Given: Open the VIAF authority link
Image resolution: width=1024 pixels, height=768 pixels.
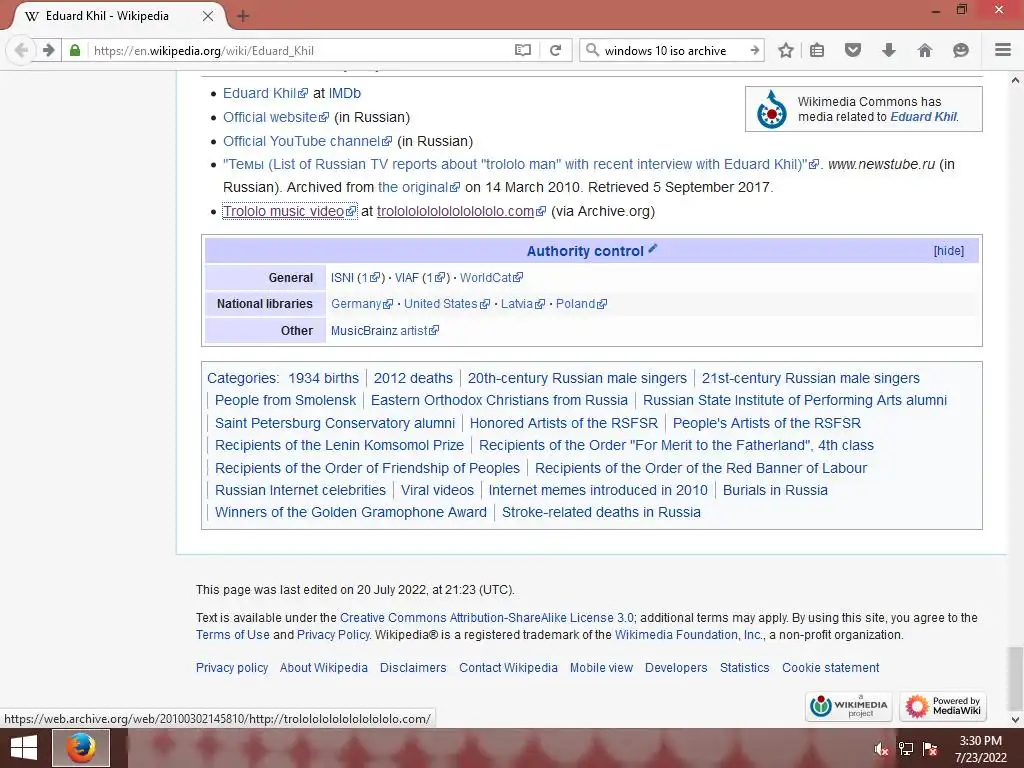Looking at the screenshot, I should (406, 278).
